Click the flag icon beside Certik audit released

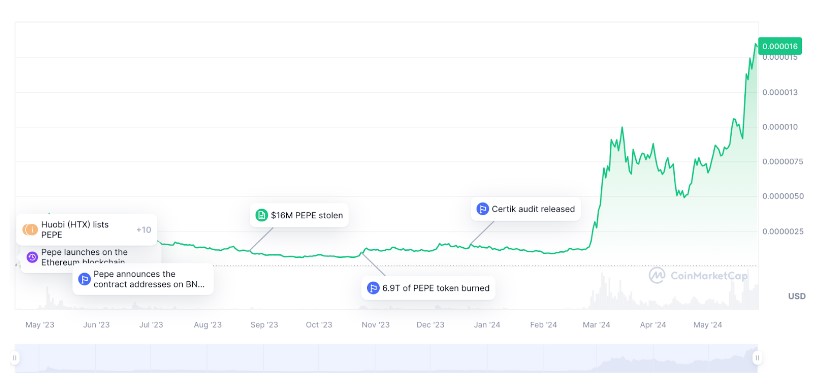click(x=482, y=209)
